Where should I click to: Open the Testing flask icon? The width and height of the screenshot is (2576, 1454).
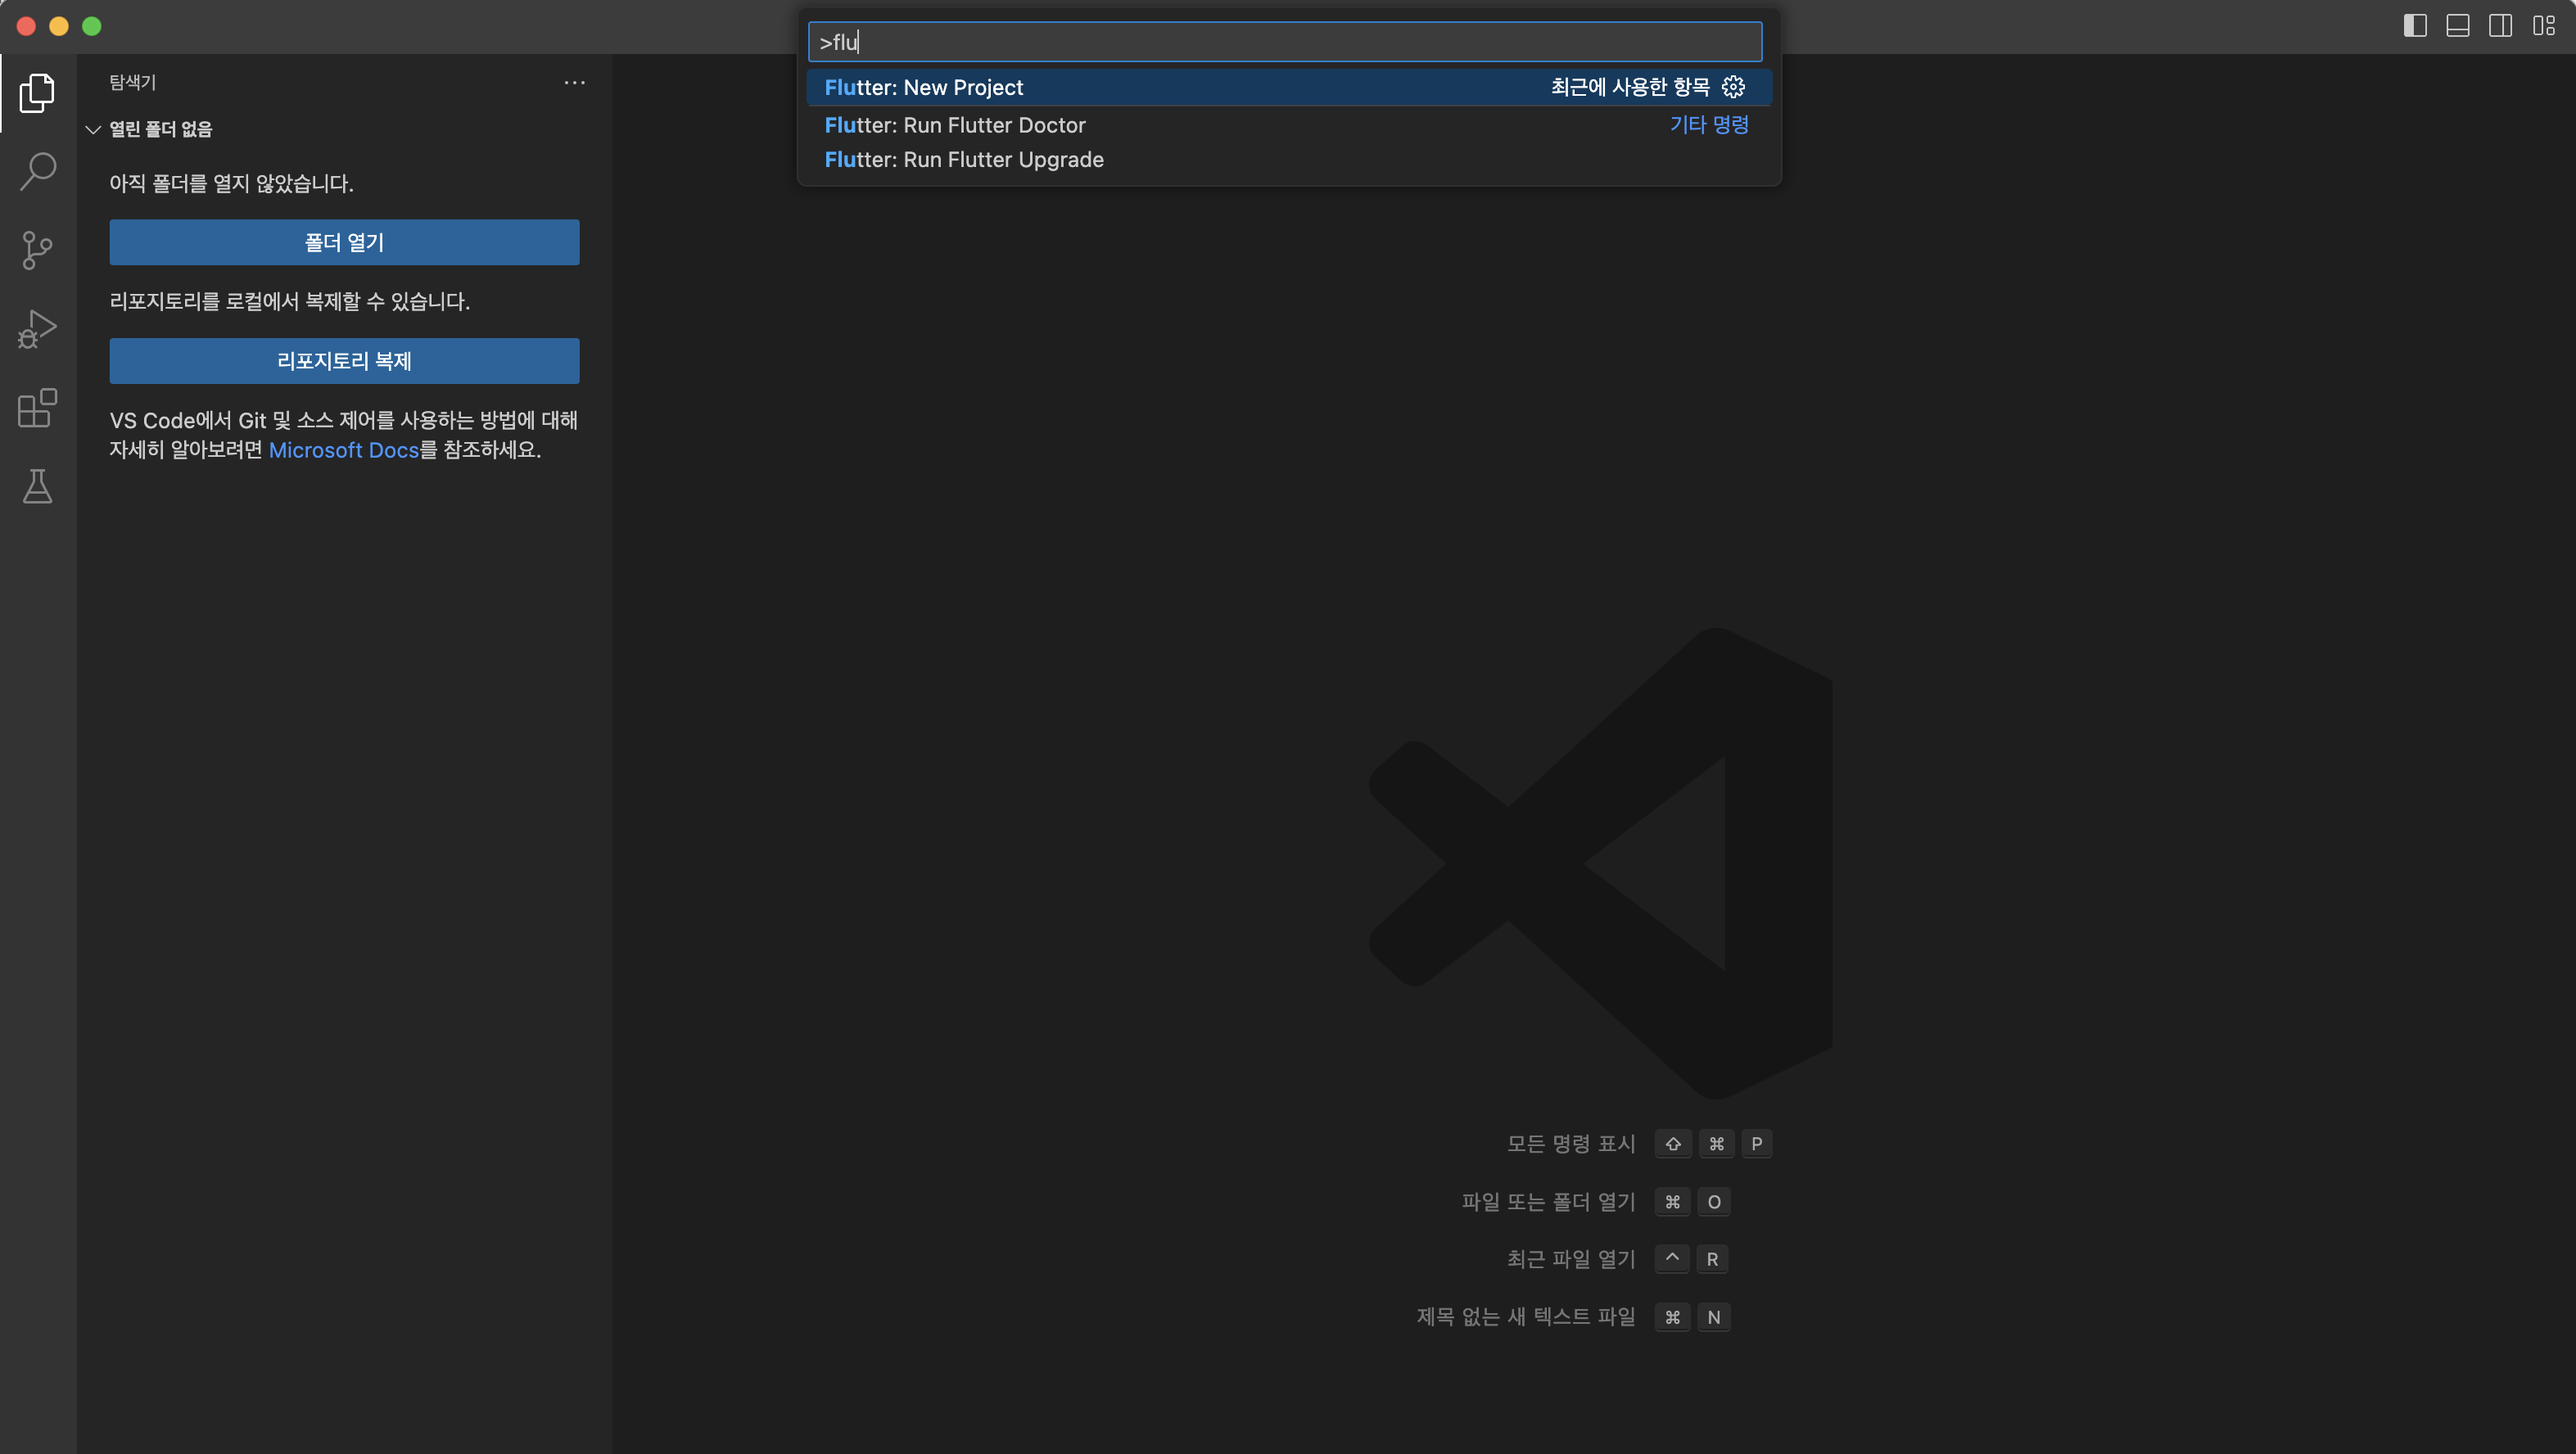tap(37, 487)
